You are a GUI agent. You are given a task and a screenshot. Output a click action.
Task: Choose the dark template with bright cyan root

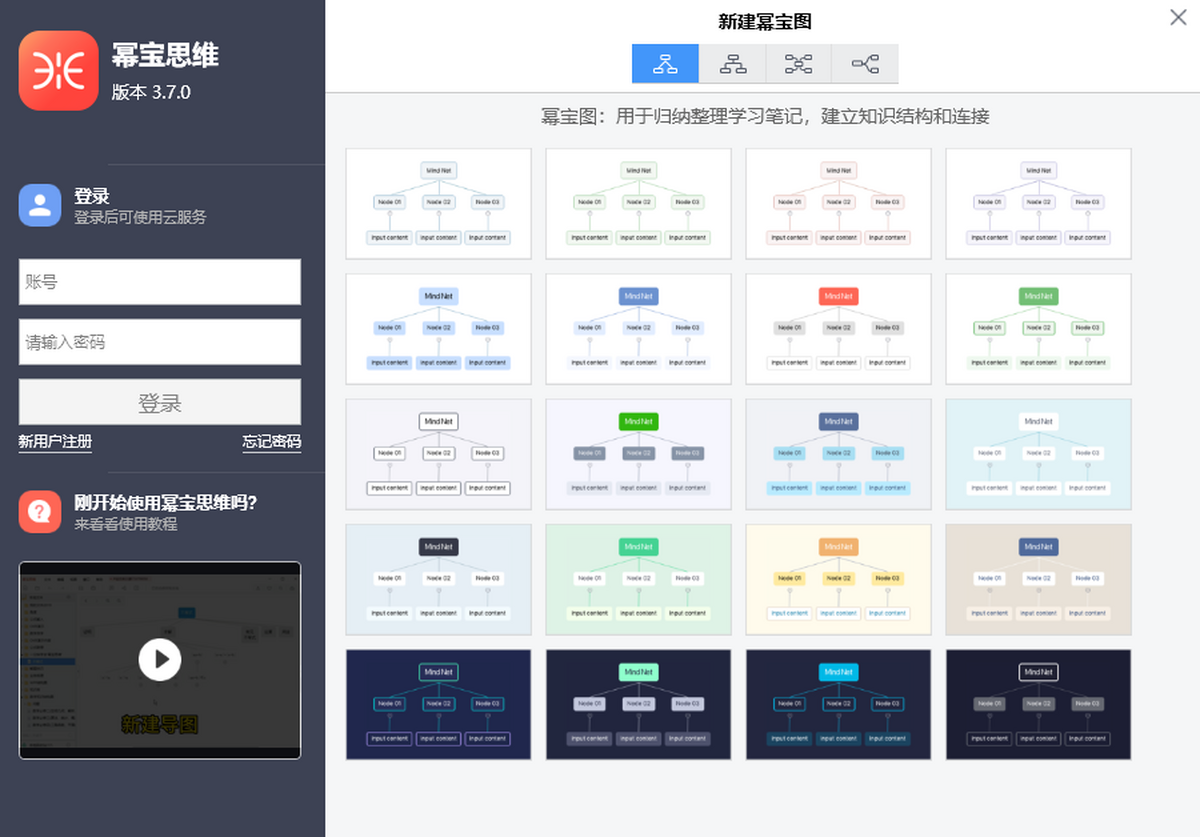pos(838,704)
